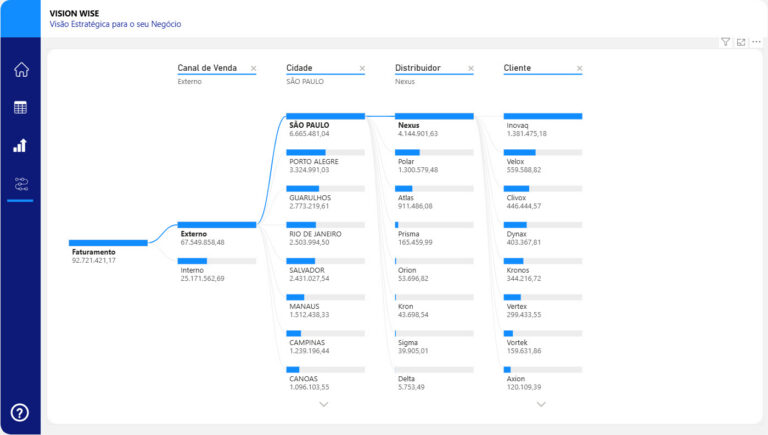Open the bar chart growth icon
The image size is (768, 435).
pyautogui.click(x=20, y=145)
